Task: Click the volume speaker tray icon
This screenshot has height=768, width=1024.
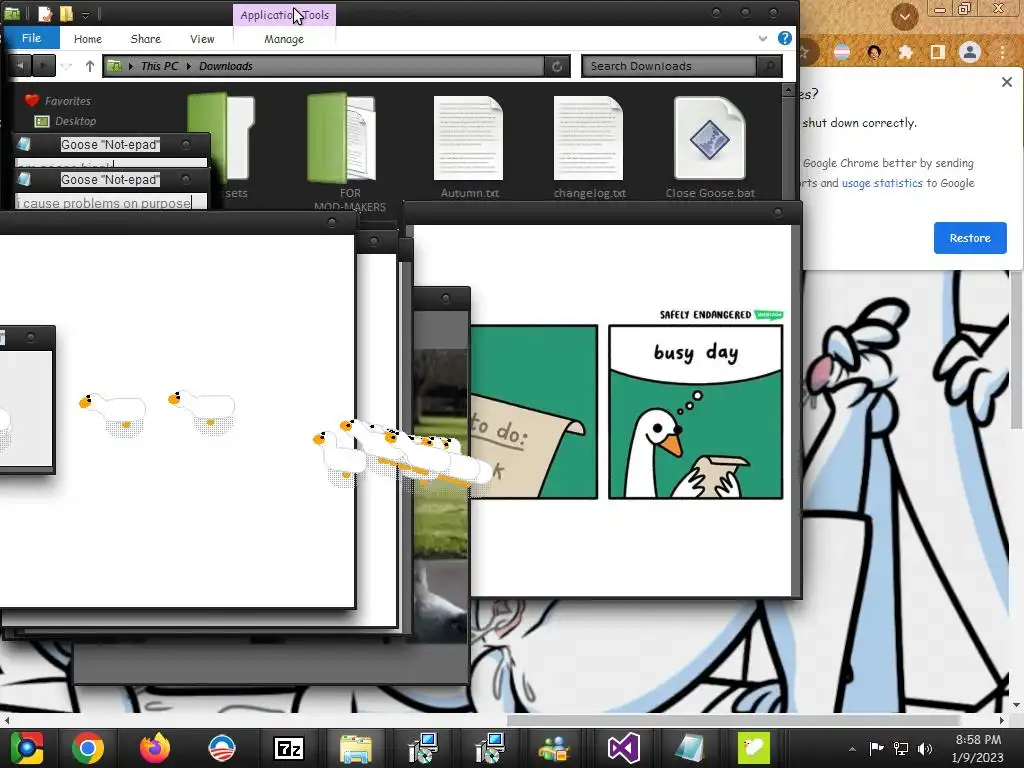Action: tap(925, 749)
